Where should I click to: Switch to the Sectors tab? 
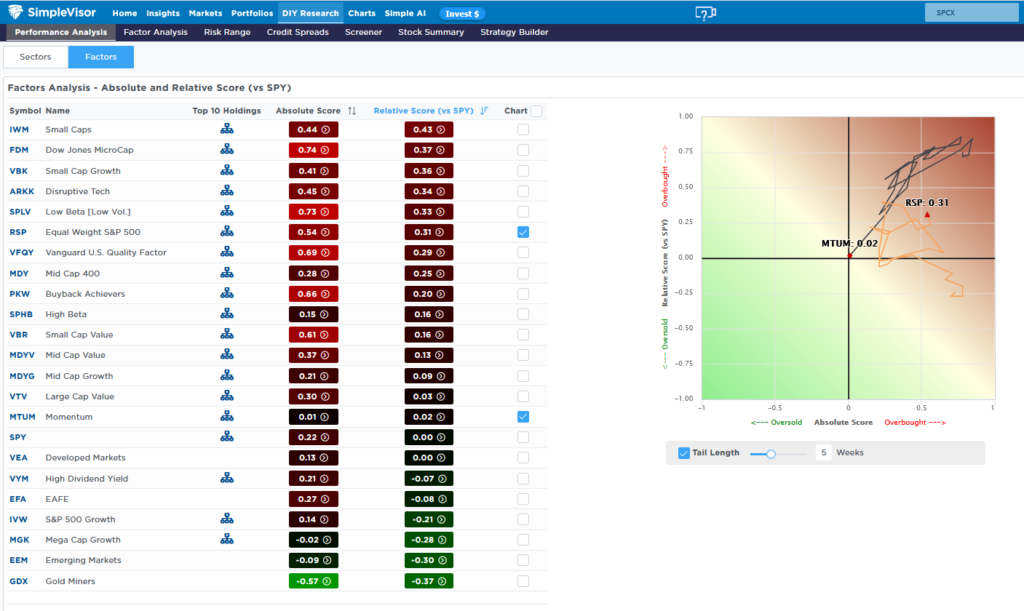pos(35,57)
